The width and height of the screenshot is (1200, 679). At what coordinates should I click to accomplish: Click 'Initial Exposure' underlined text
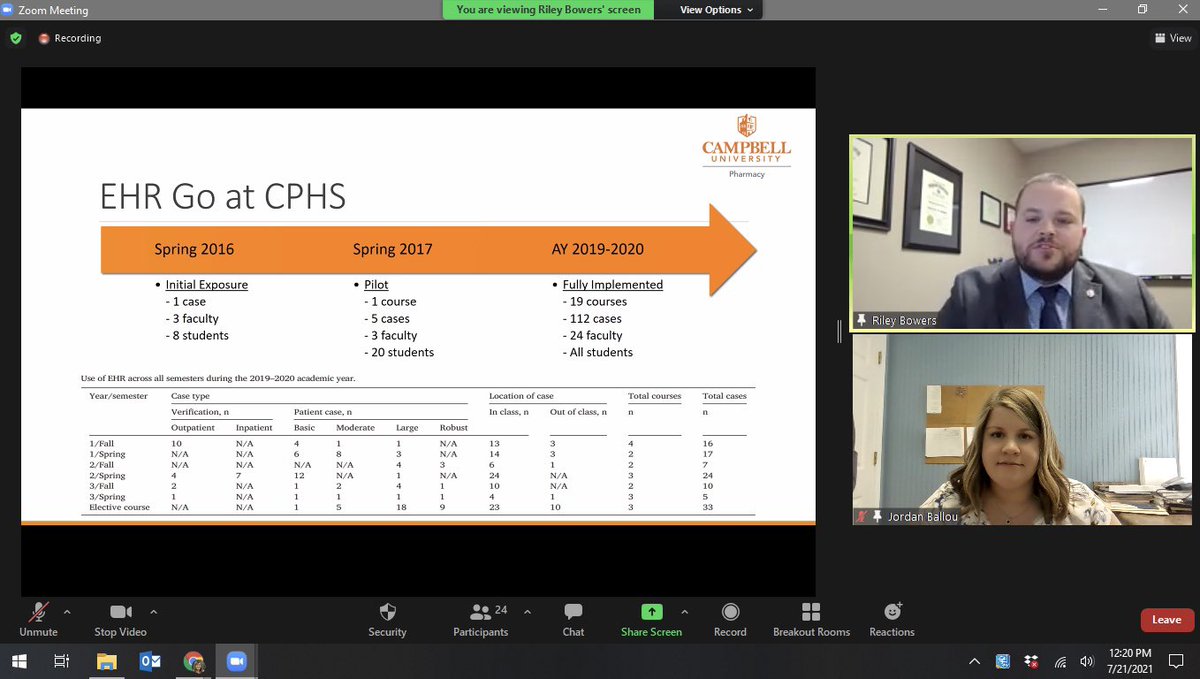coord(206,285)
